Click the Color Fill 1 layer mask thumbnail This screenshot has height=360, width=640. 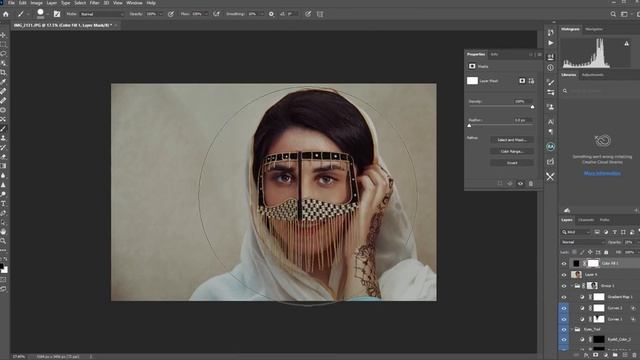(x=593, y=263)
